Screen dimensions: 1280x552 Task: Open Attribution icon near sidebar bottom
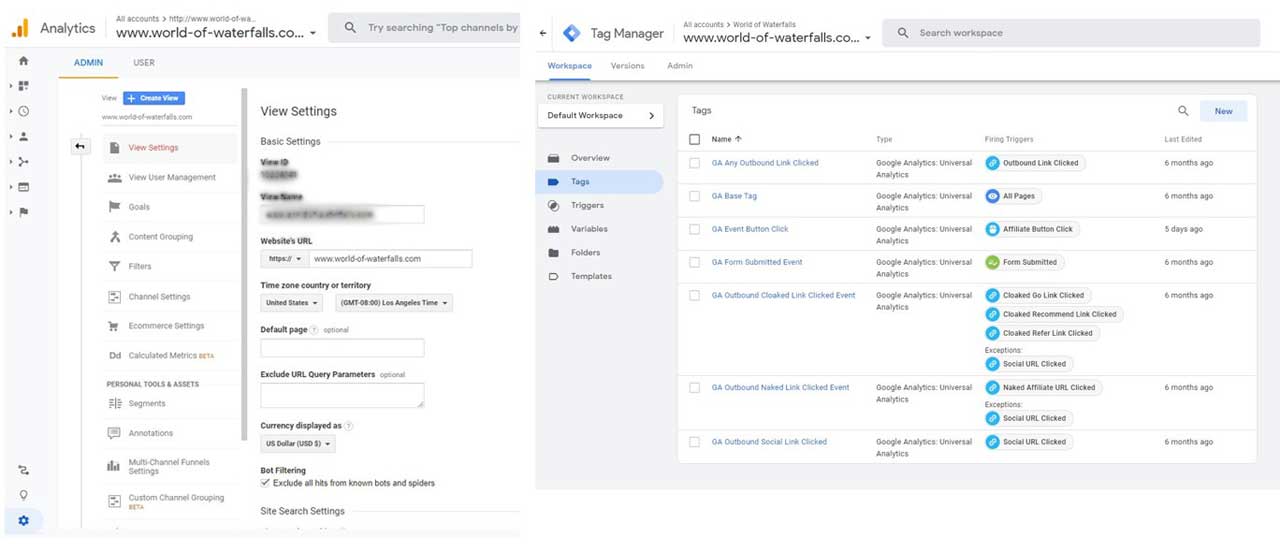24,469
